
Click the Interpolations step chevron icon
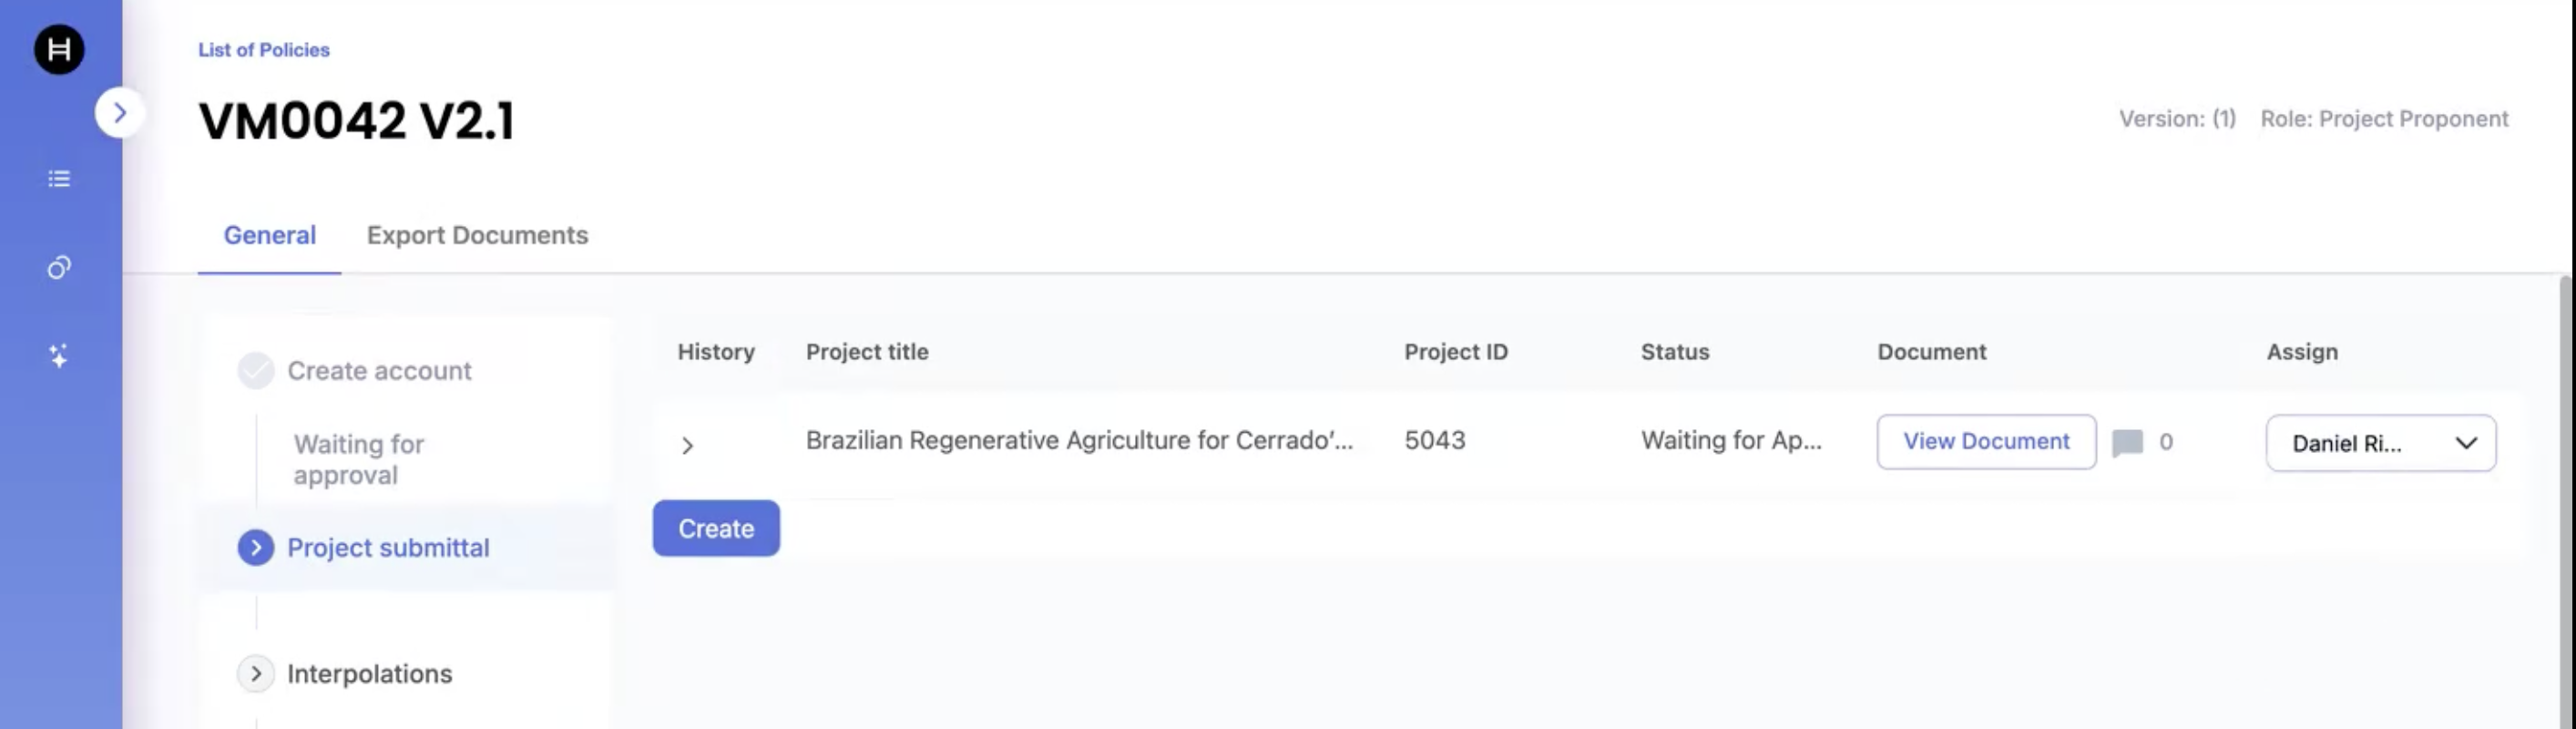[256, 674]
